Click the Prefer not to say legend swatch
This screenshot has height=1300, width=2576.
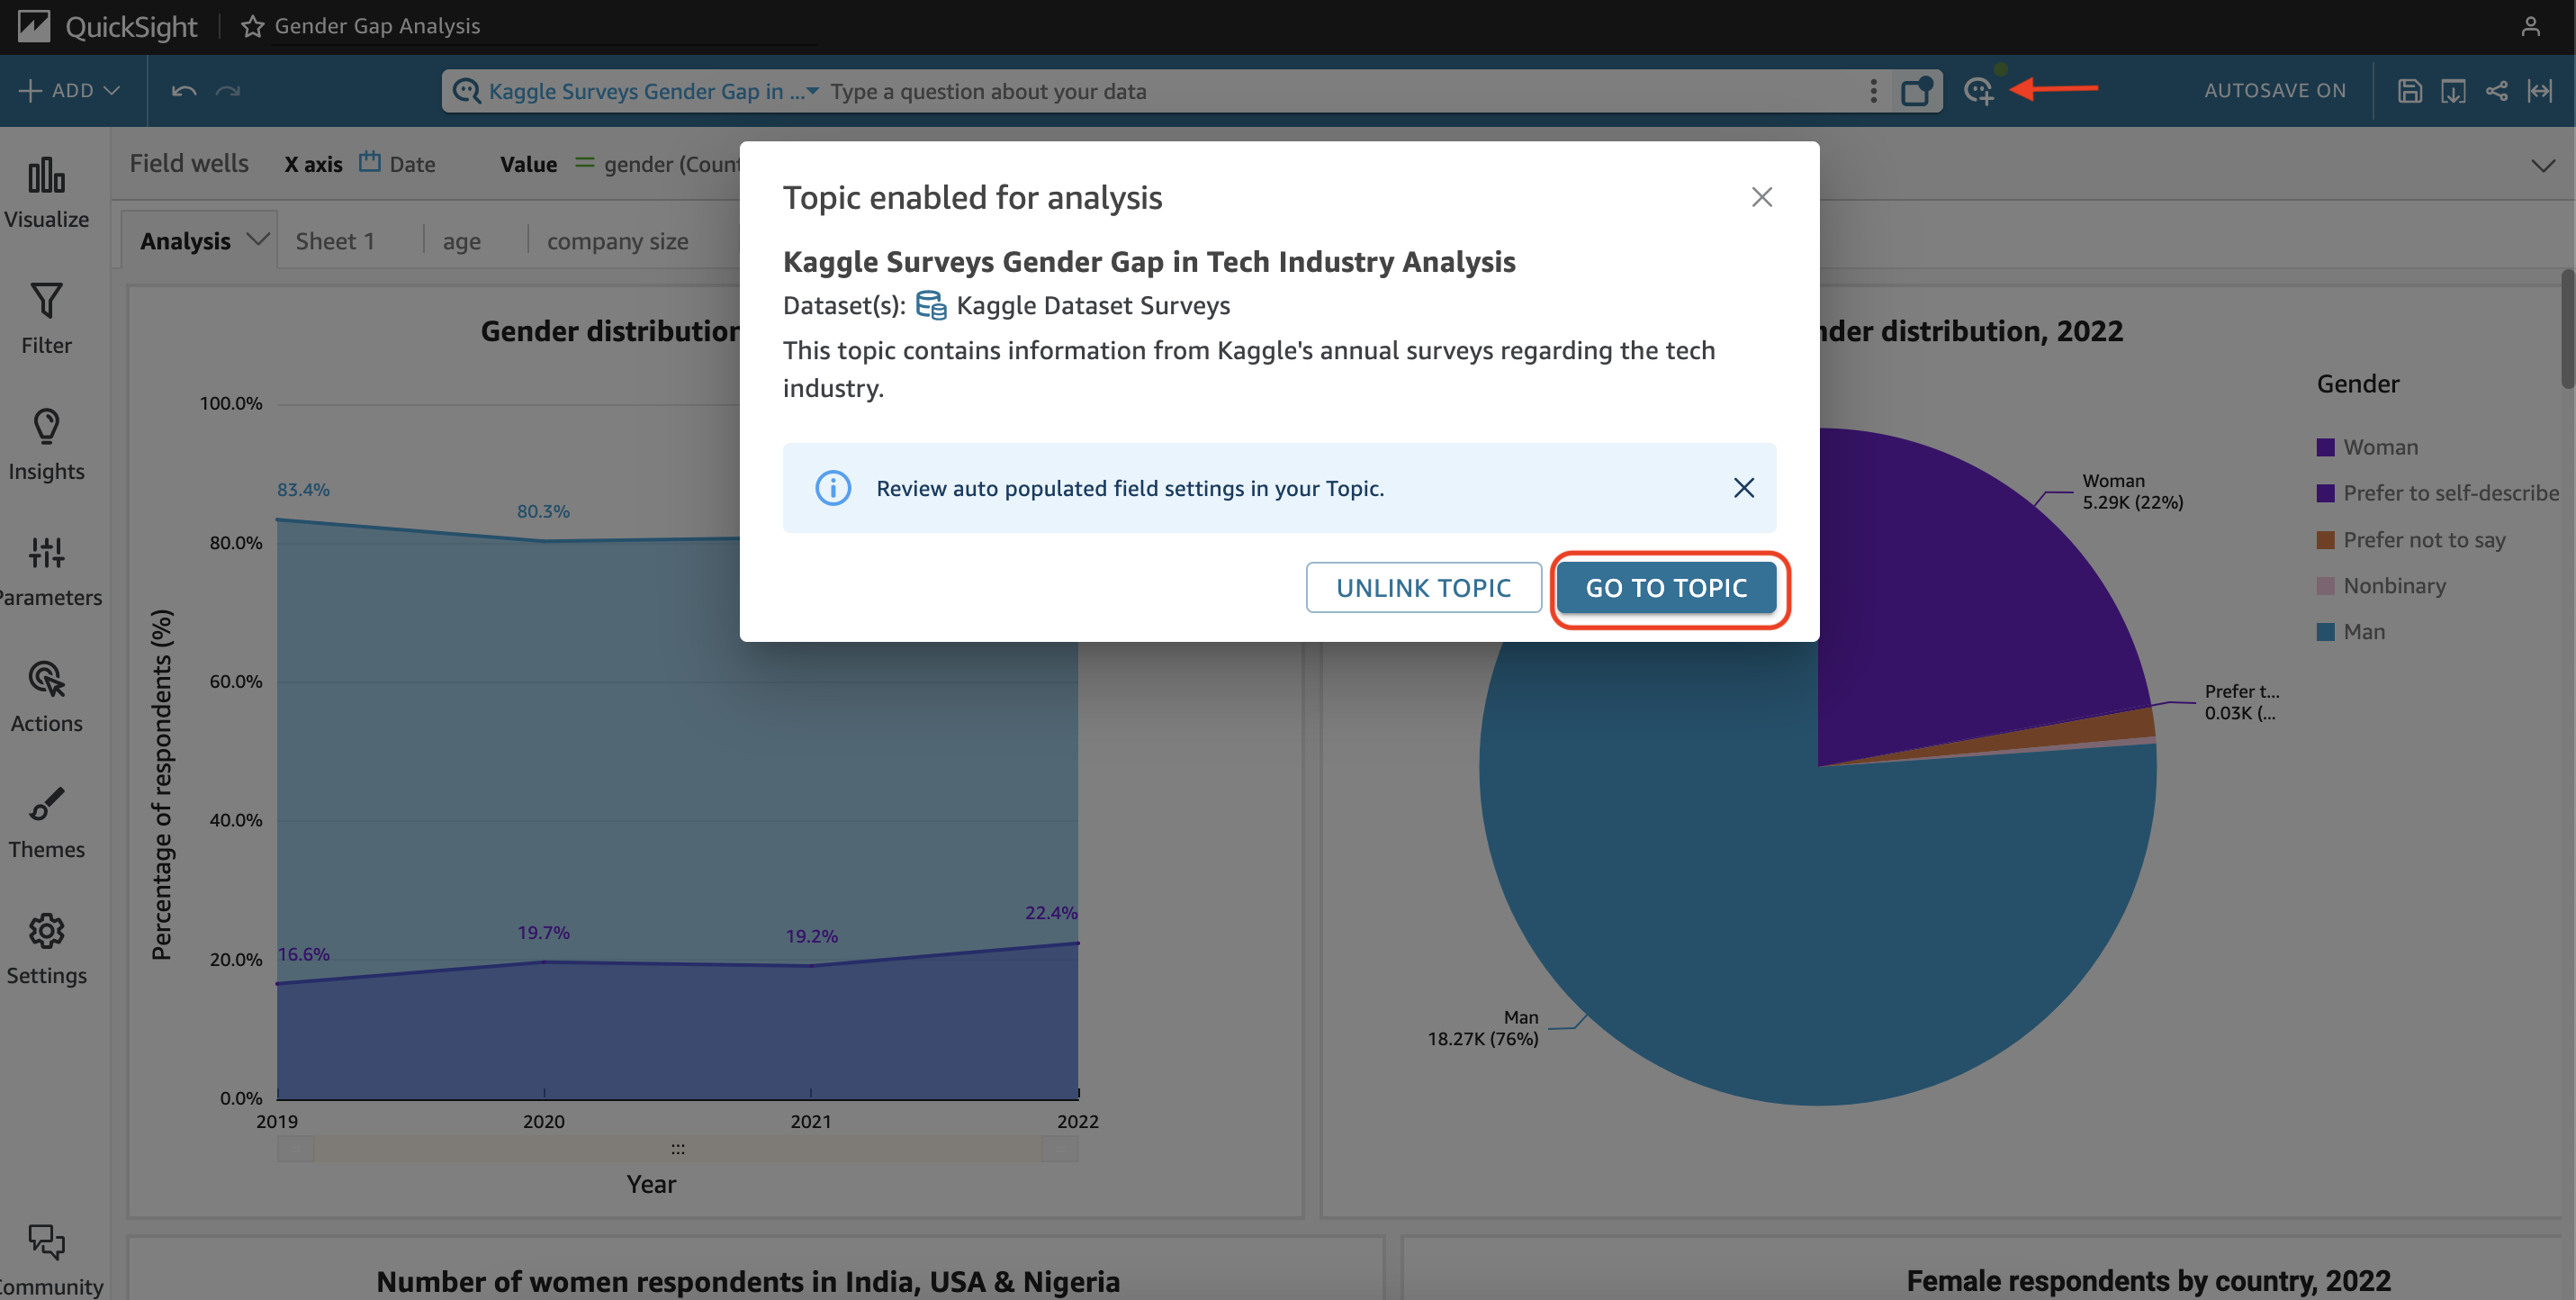tap(2325, 540)
